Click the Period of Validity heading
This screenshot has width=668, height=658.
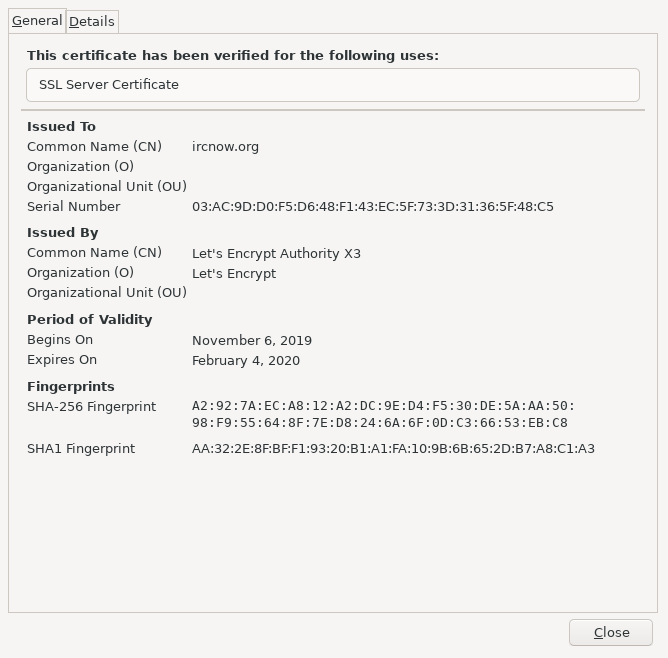coord(89,320)
